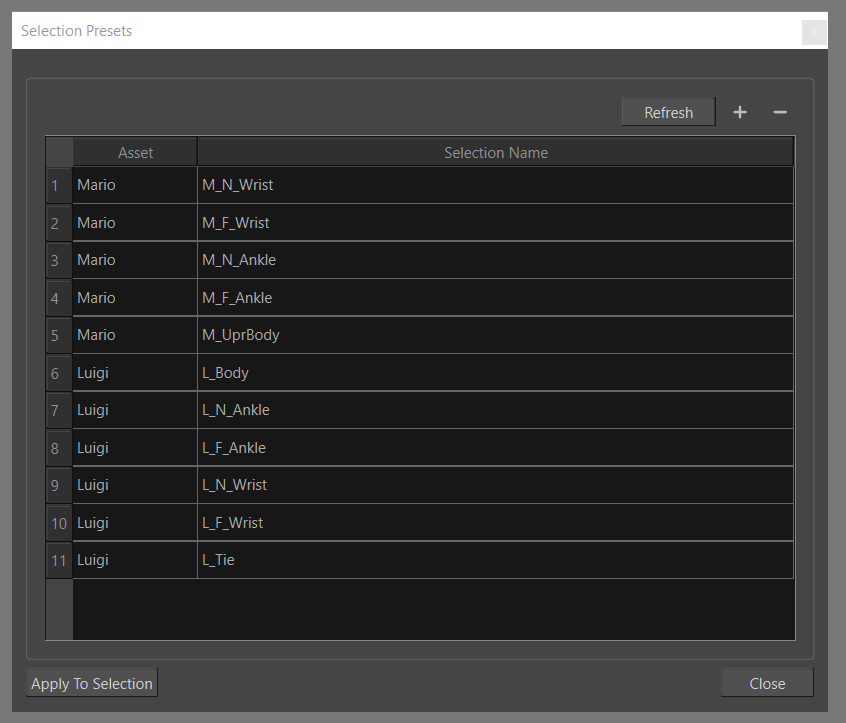Select the M_UprBody preset row
The image size is (846, 723).
coord(400,334)
